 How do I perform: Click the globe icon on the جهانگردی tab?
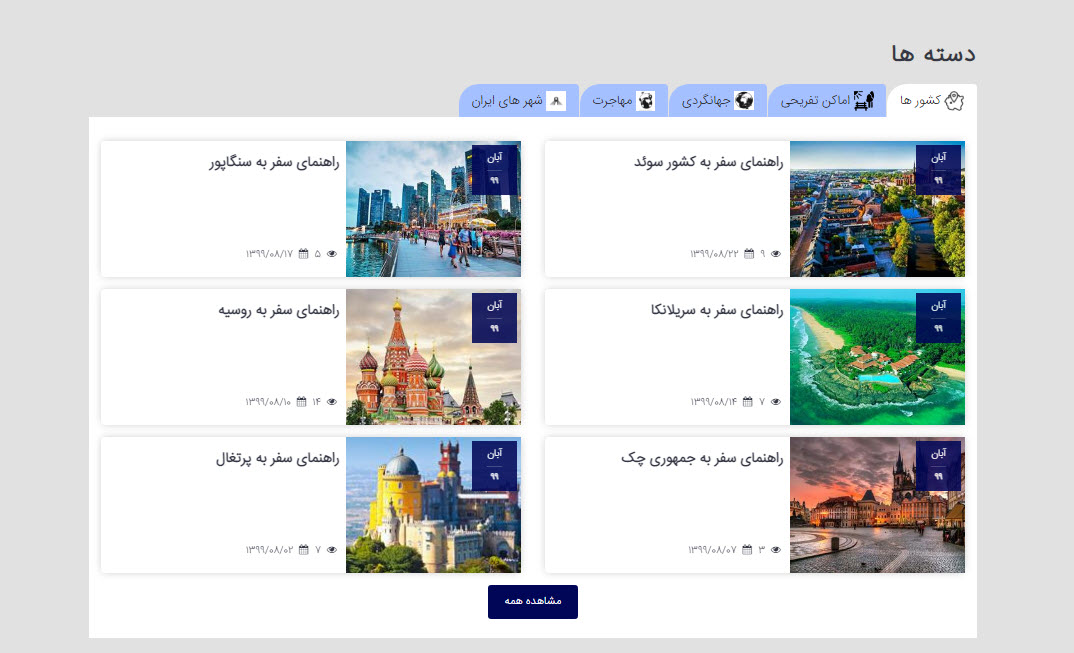pyautogui.click(x=744, y=100)
